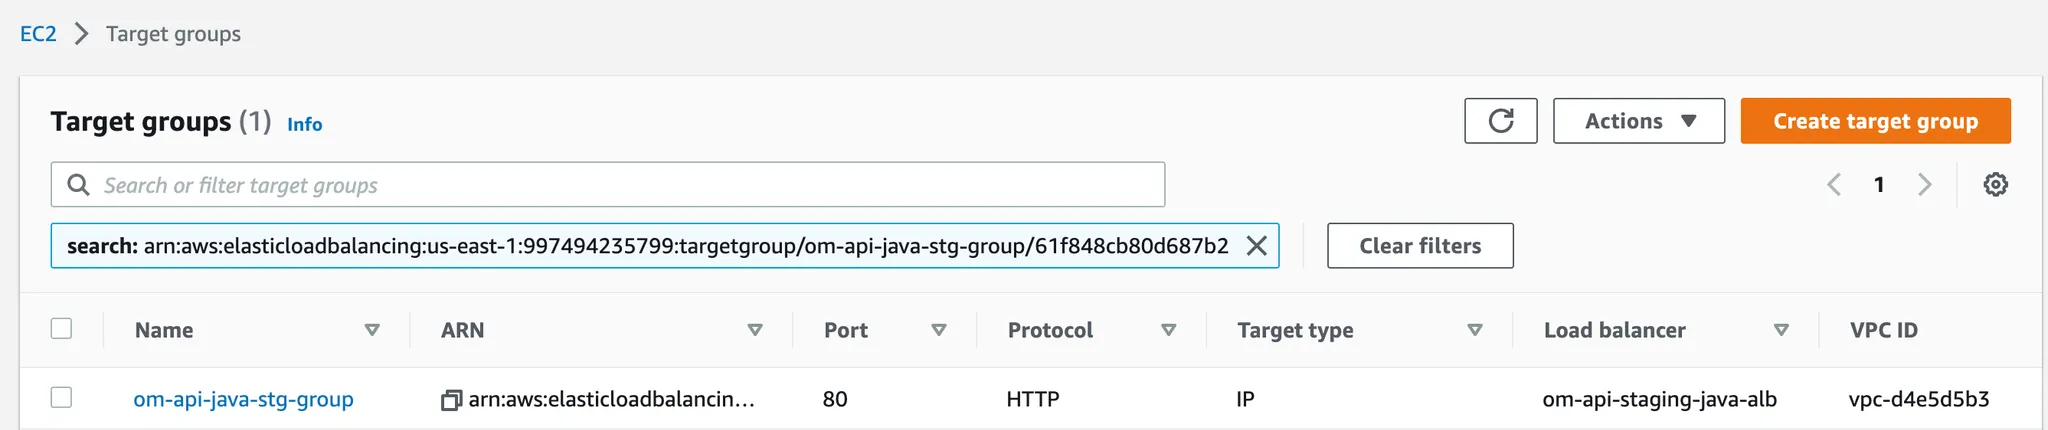Viewport: 2048px width, 430px height.
Task: Click the search magnifier icon
Action: tap(78, 185)
